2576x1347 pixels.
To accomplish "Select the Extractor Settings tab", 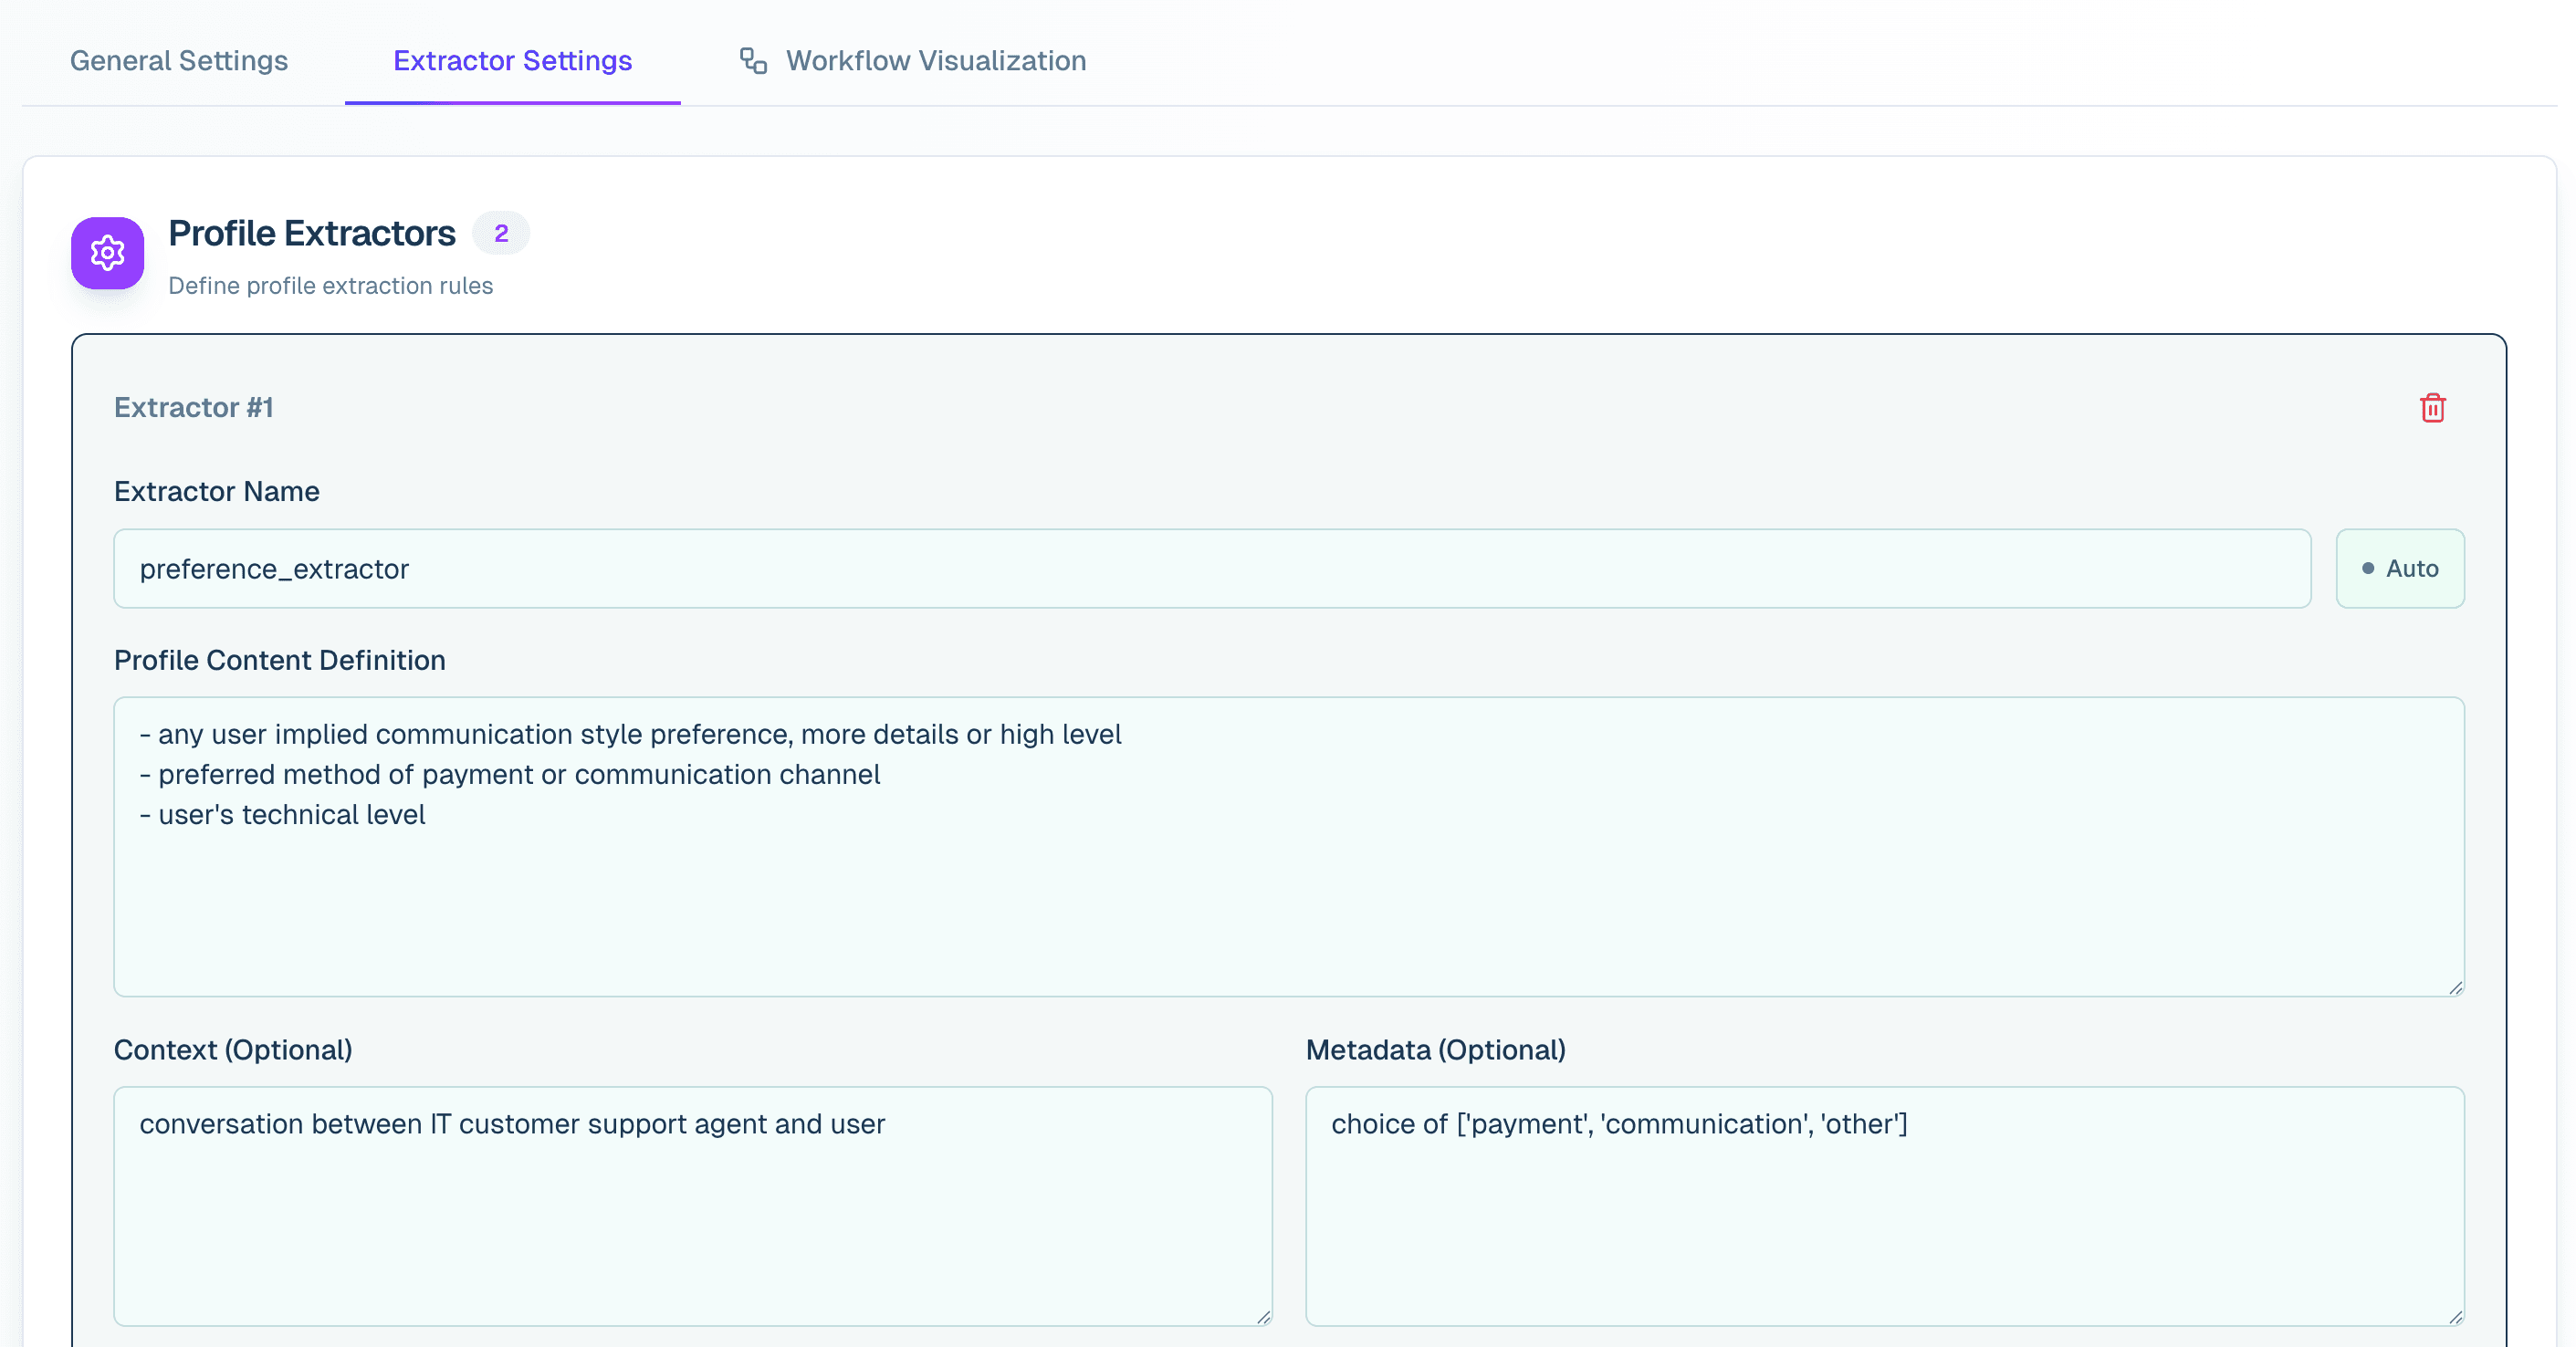I will [512, 60].
